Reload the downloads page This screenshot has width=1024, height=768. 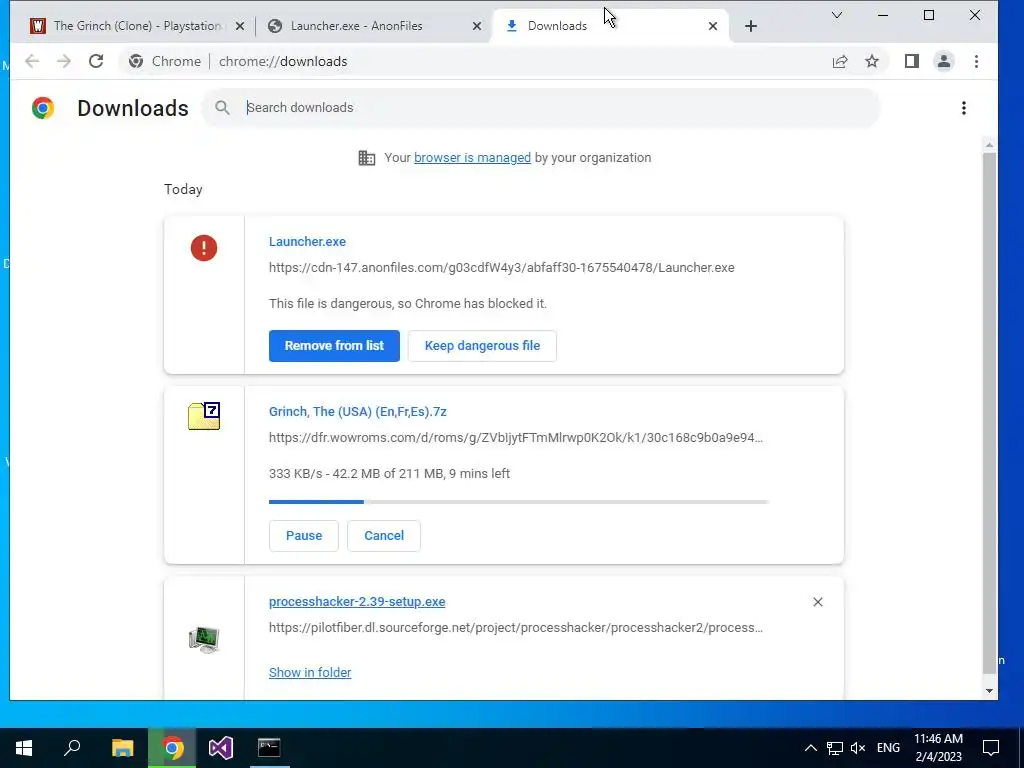click(96, 61)
